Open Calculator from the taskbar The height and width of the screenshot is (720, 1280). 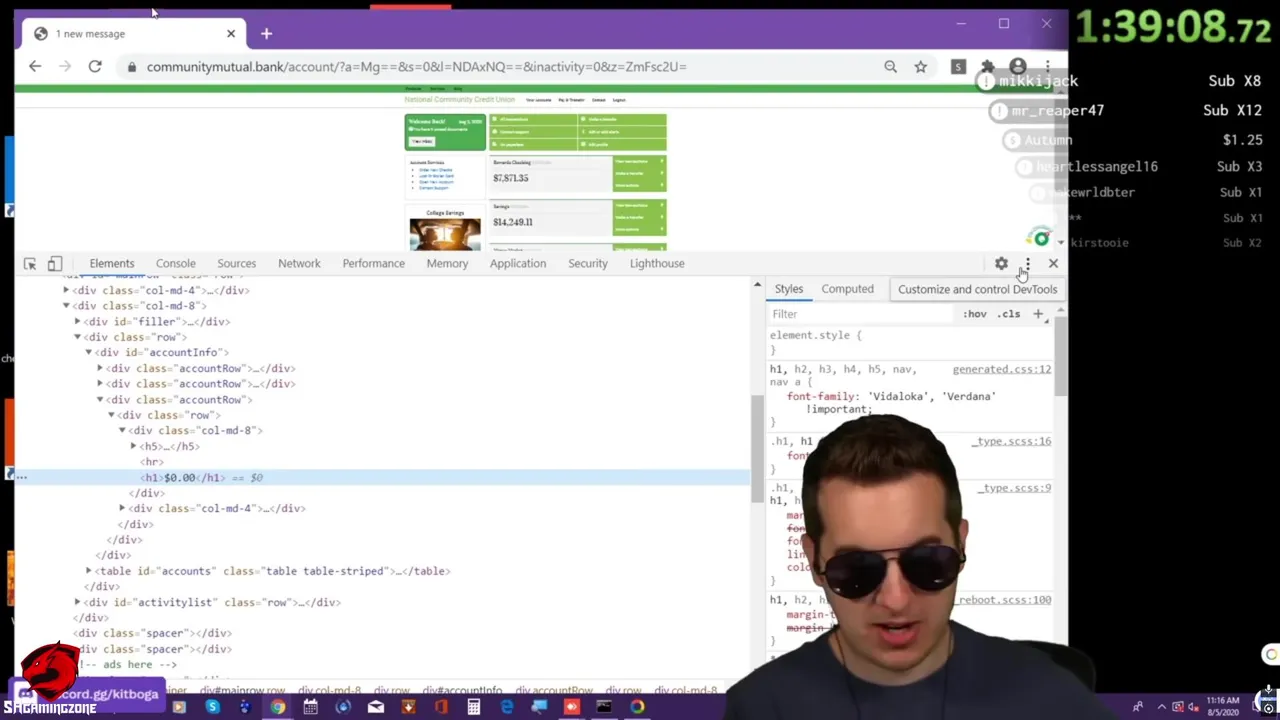pos(473,708)
